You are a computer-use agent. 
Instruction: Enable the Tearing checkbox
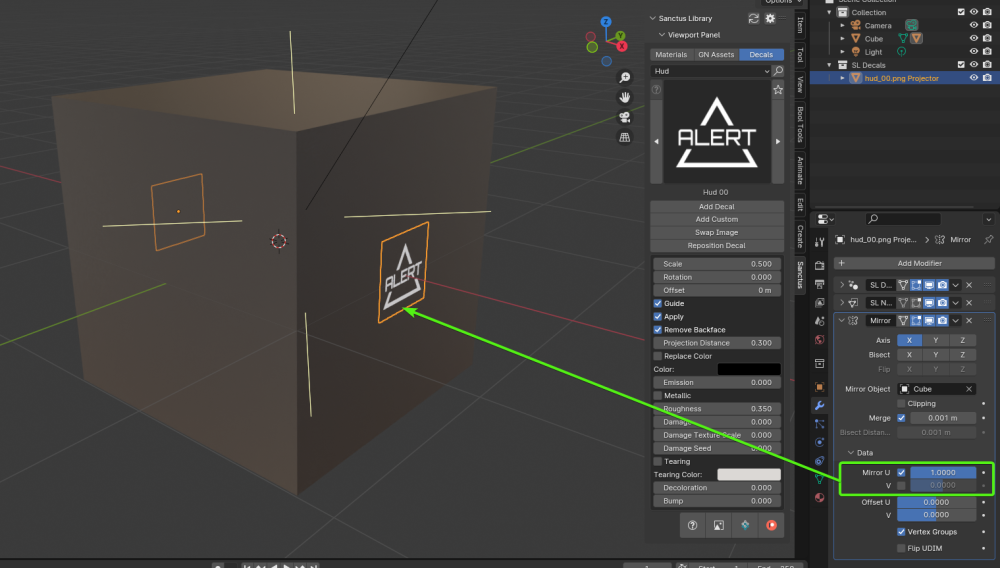(658, 462)
